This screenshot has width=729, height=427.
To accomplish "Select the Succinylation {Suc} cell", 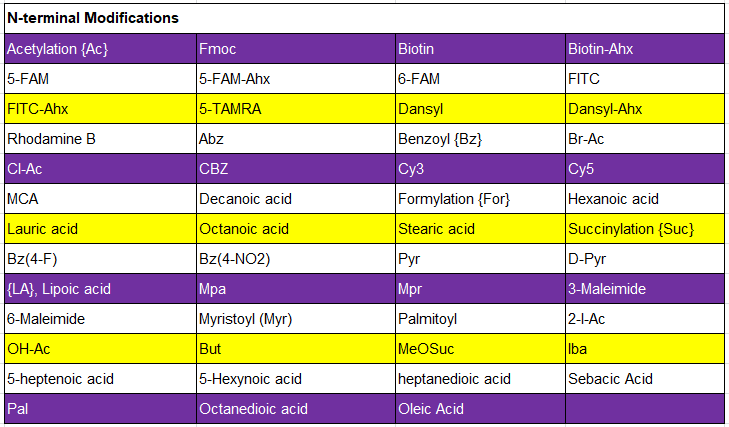I will click(x=643, y=229).
